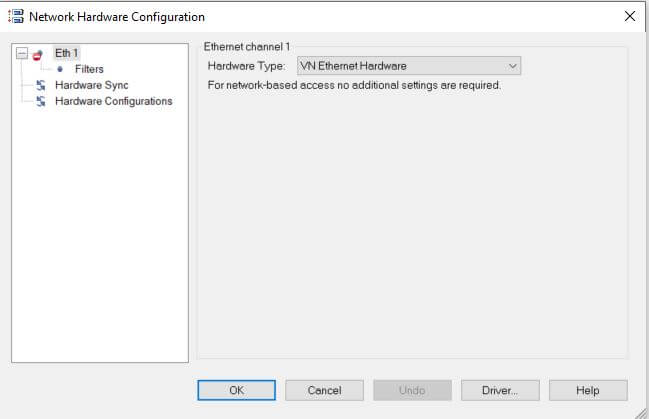Image resolution: width=649 pixels, height=419 pixels.
Task: Click the Hardware Configurations node icon
Action: (41, 101)
